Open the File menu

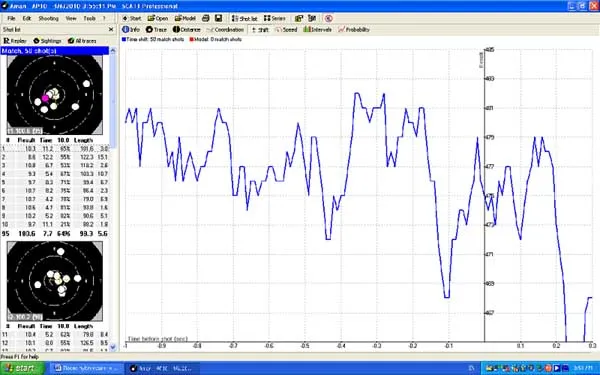pyautogui.click(x=11, y=18)
